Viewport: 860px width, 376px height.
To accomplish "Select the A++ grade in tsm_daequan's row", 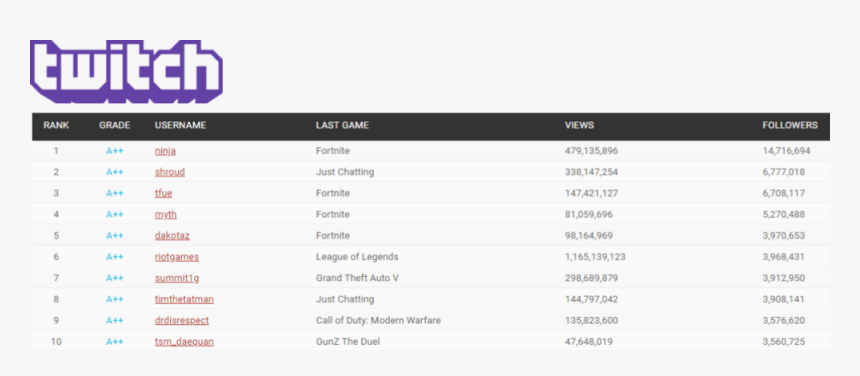I will 115,342.
